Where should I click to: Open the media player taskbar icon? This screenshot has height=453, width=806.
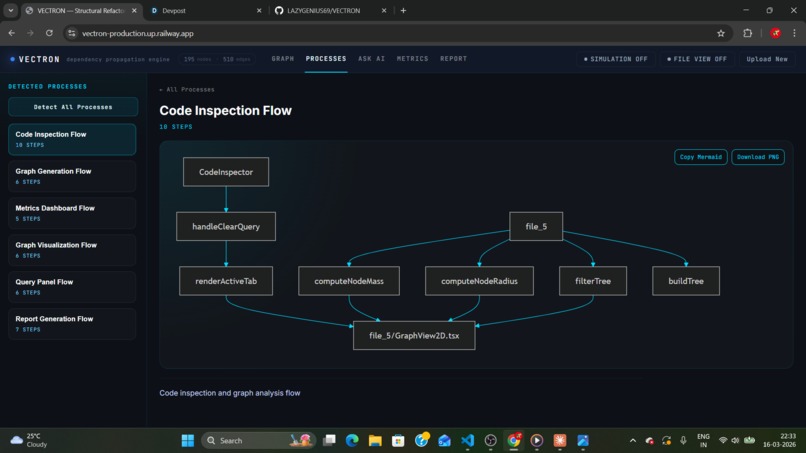tap(537, 441)
